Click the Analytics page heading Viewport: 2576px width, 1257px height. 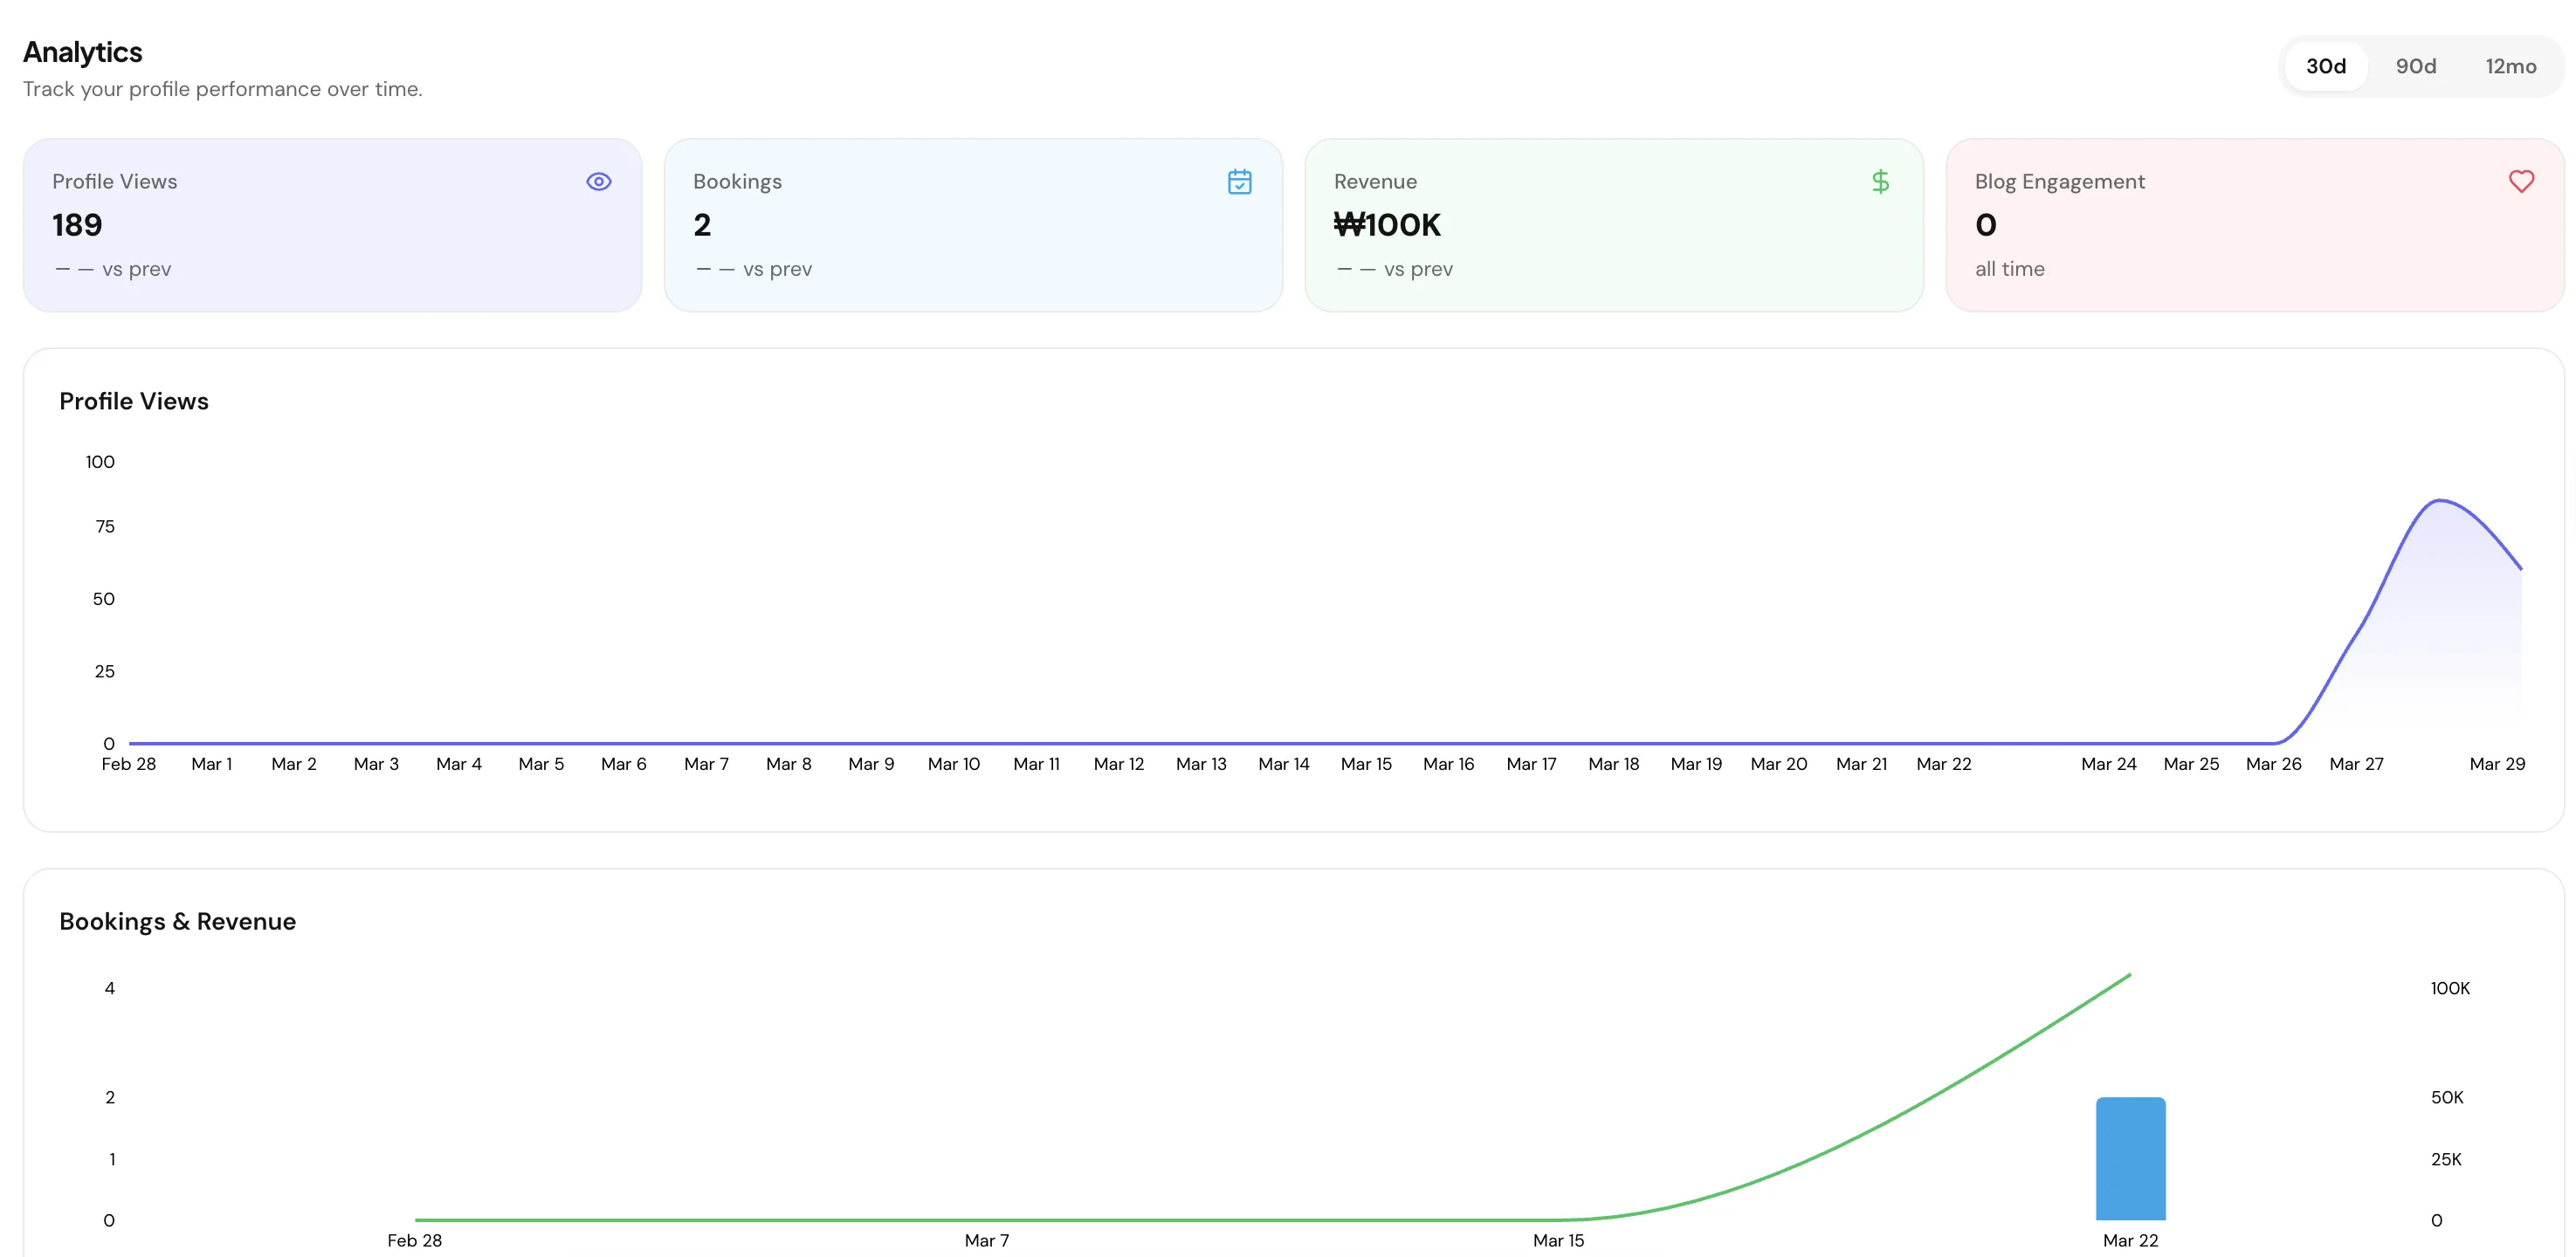click(x=83, y=52)
